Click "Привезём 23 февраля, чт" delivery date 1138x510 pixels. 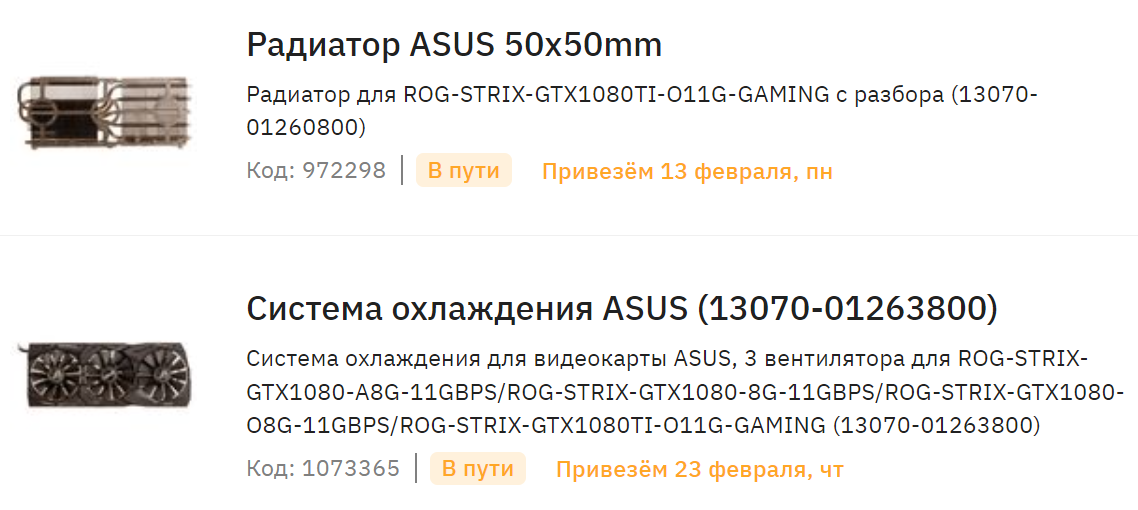pyautogui.click(x=700, y=469)
